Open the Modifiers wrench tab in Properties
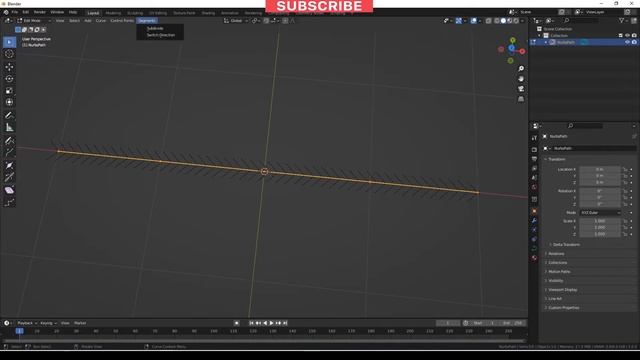Image resolution: width=640 pixels, height=360 pixels. tap(534, 221)
